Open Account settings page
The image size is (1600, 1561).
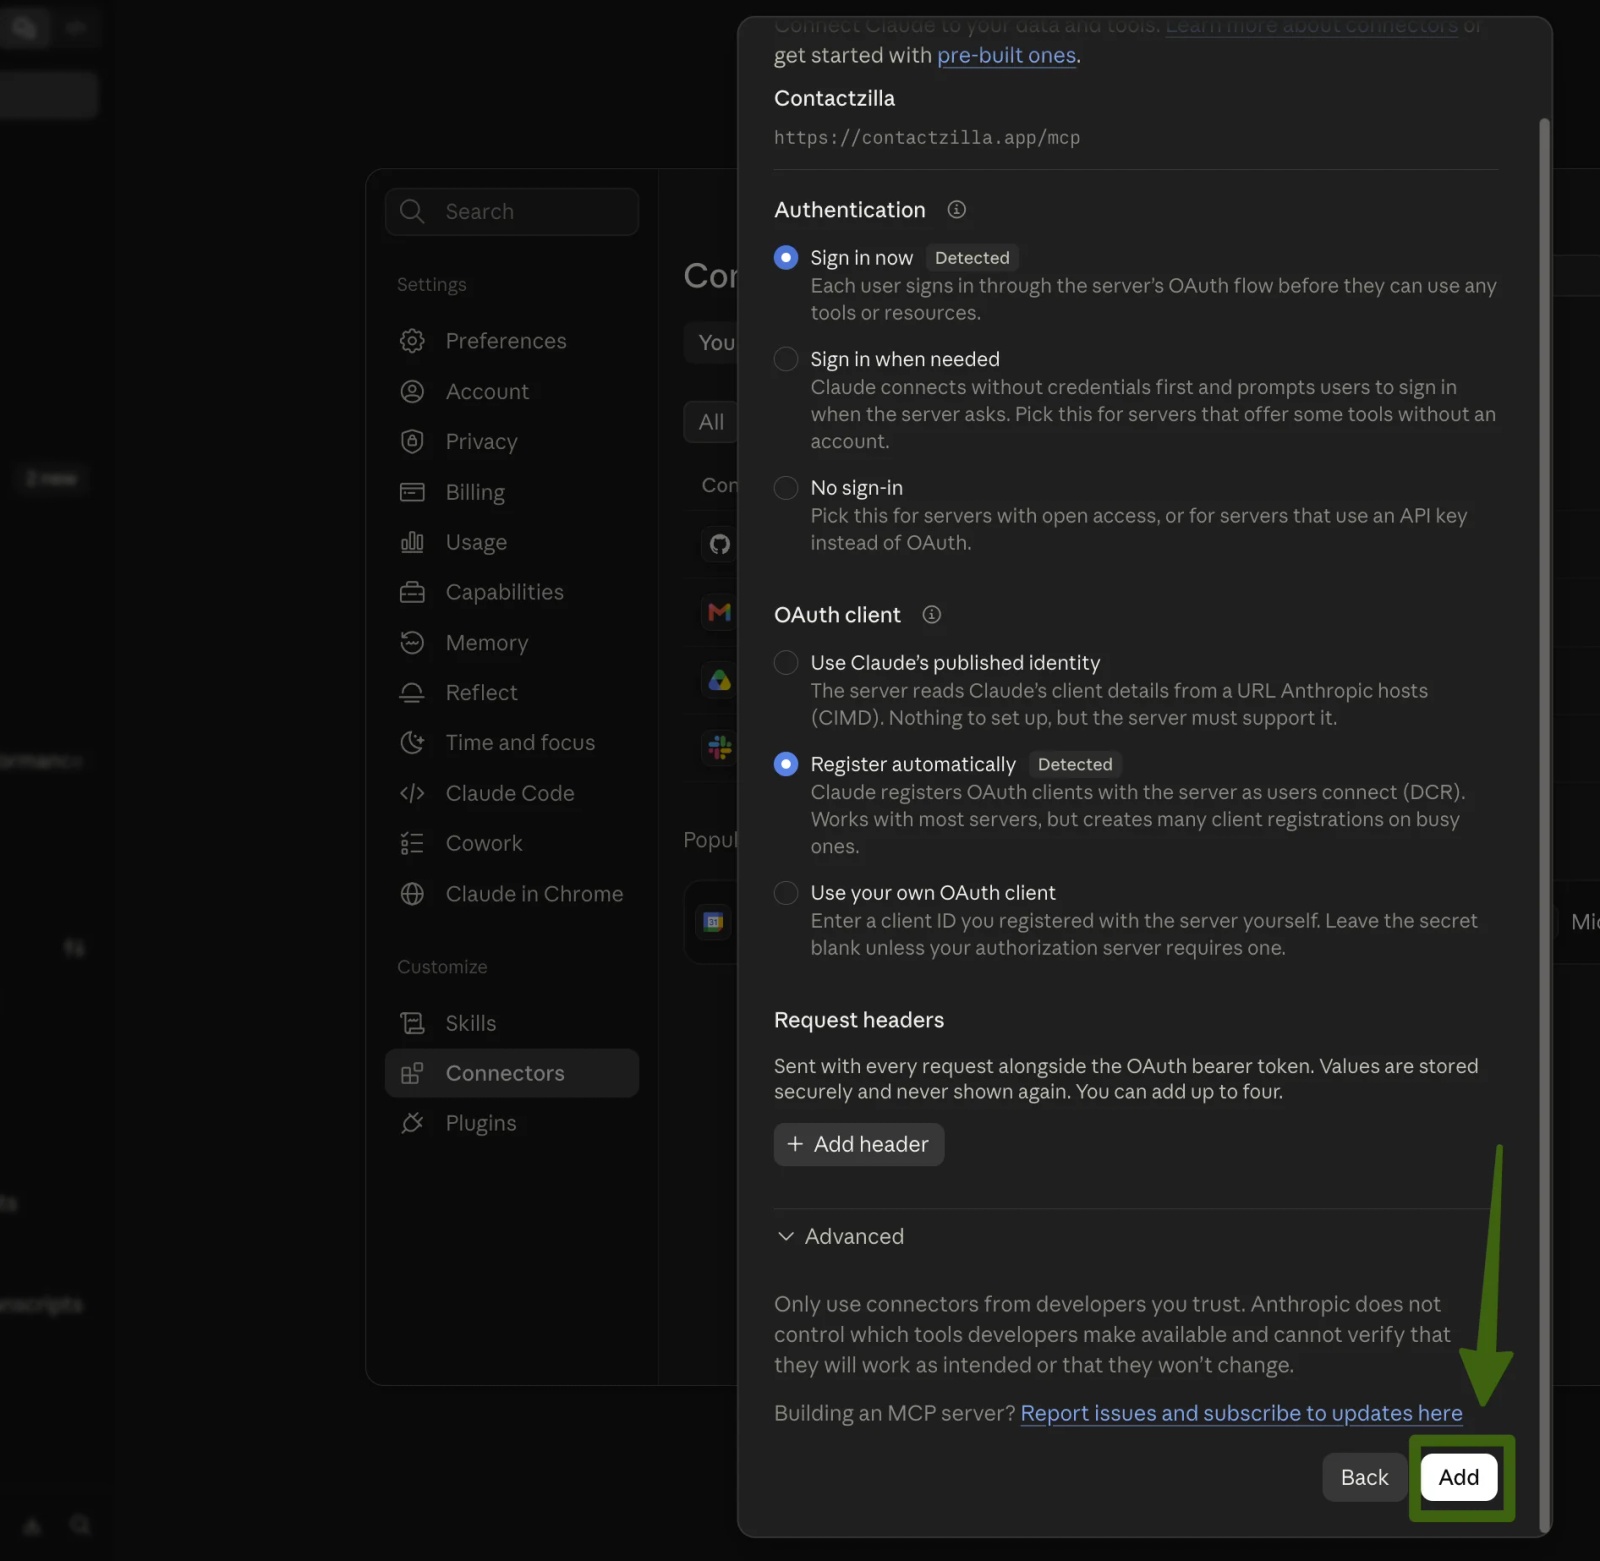point(511,391)
